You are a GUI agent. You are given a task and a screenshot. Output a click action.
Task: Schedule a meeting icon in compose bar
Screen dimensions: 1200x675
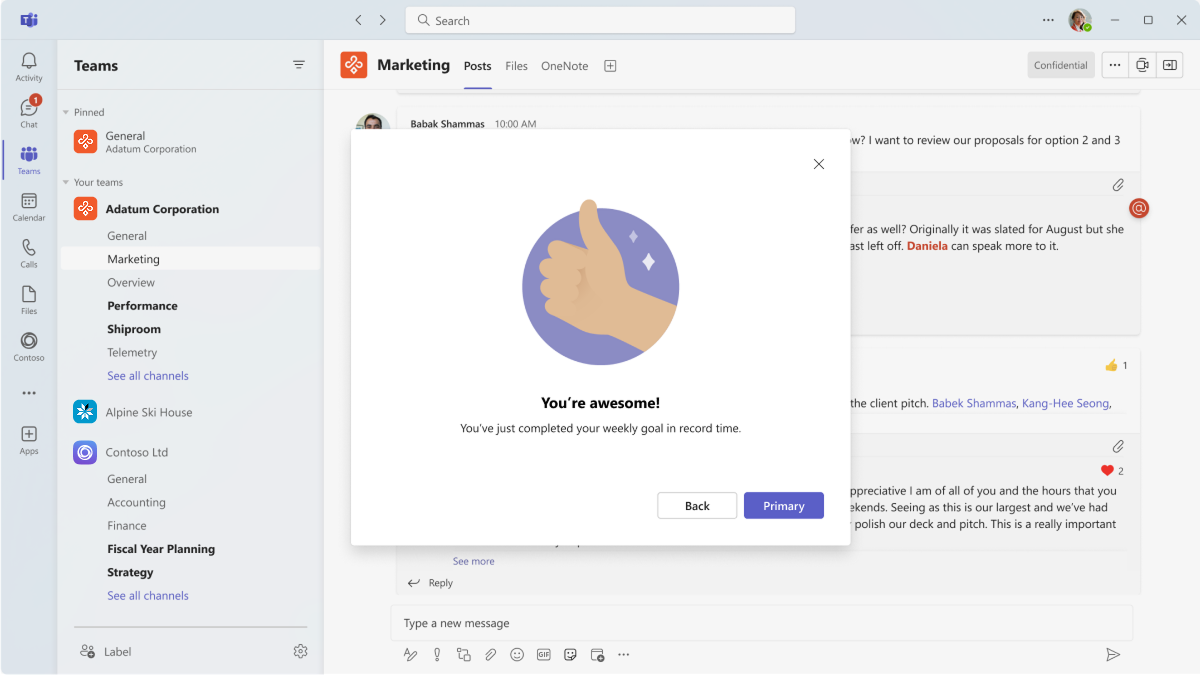pyautogui.click(x=597, y=655)
